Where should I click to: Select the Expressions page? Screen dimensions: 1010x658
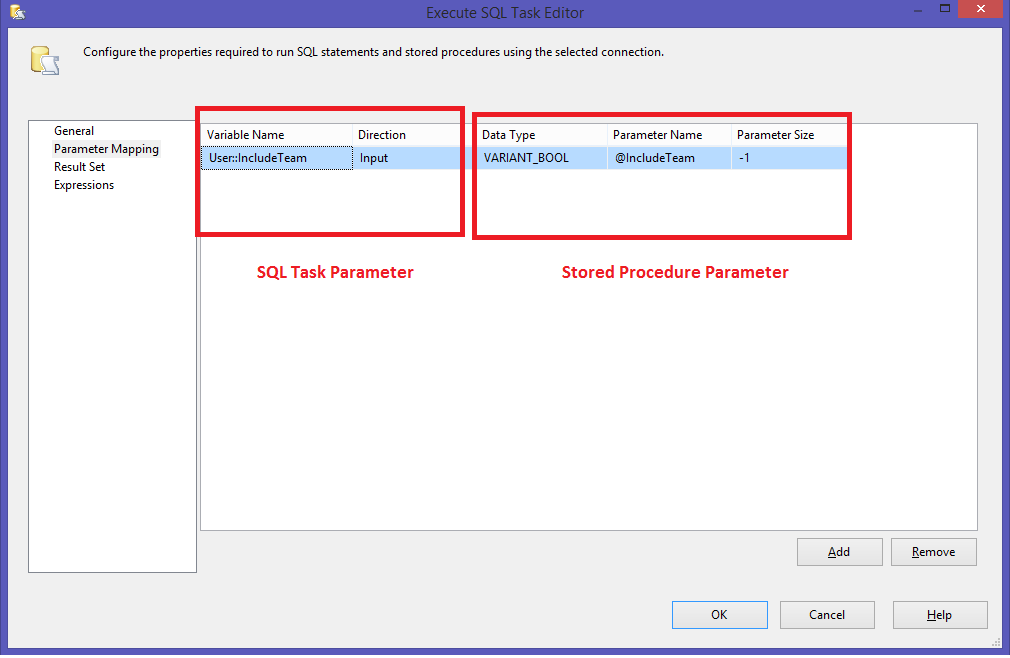pos(83,184)
